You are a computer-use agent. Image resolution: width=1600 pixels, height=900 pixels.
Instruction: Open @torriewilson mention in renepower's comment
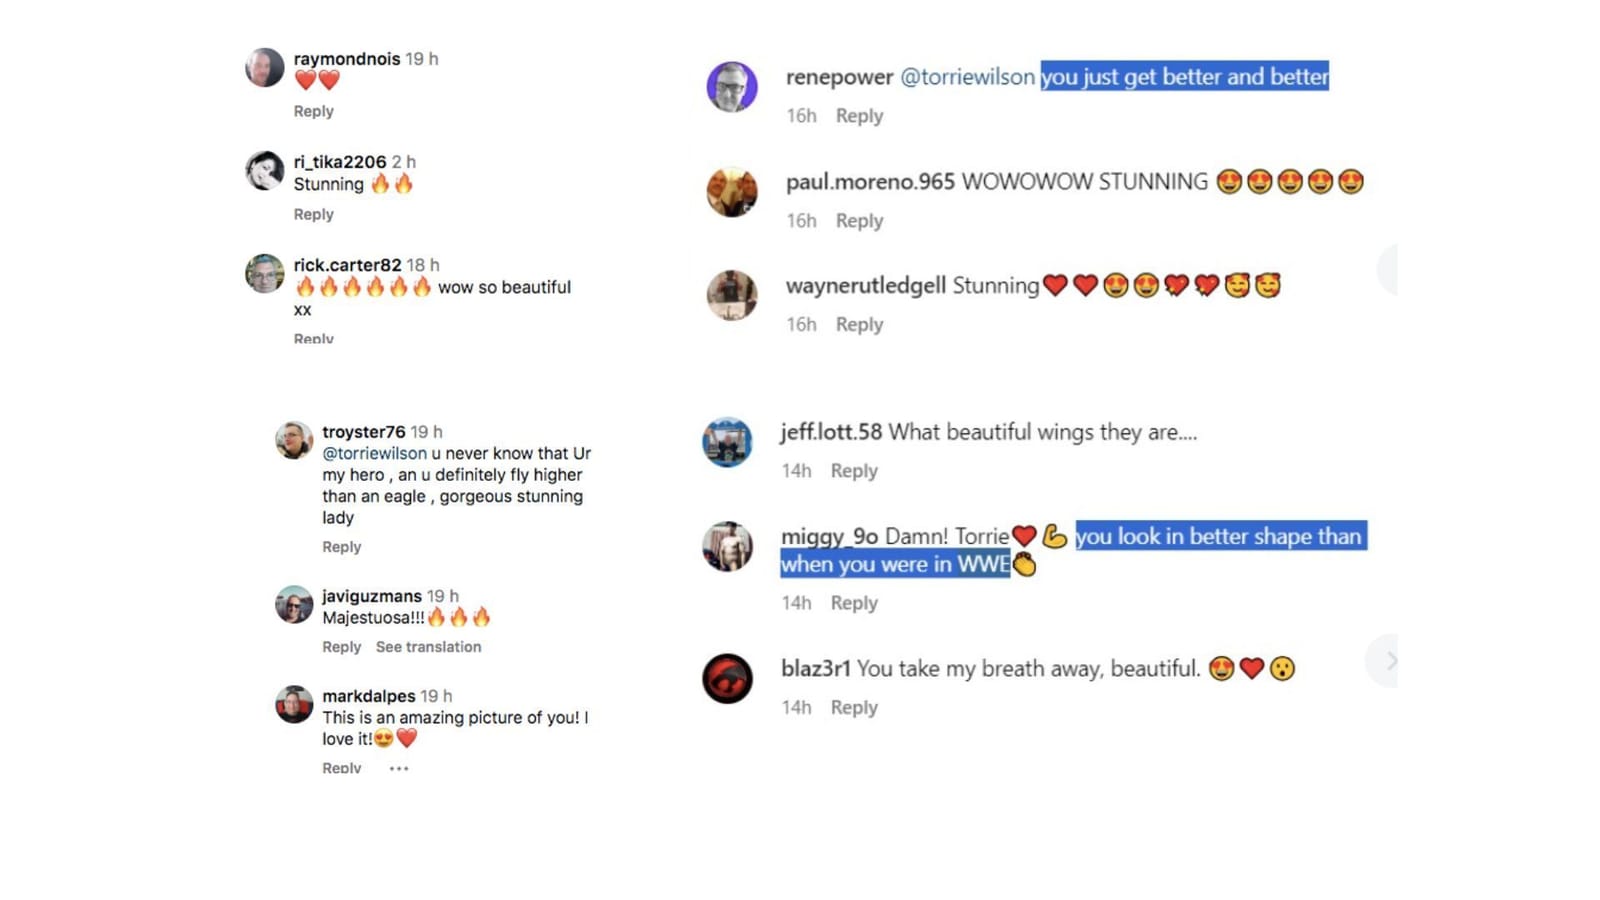[x=967, y=77]
